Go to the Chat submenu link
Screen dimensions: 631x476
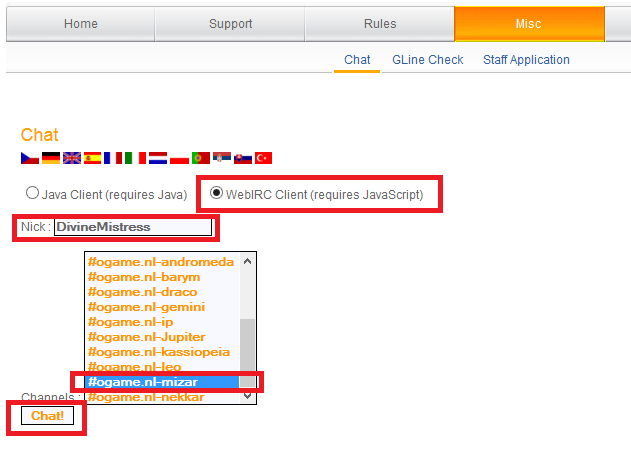pos(357,60)
